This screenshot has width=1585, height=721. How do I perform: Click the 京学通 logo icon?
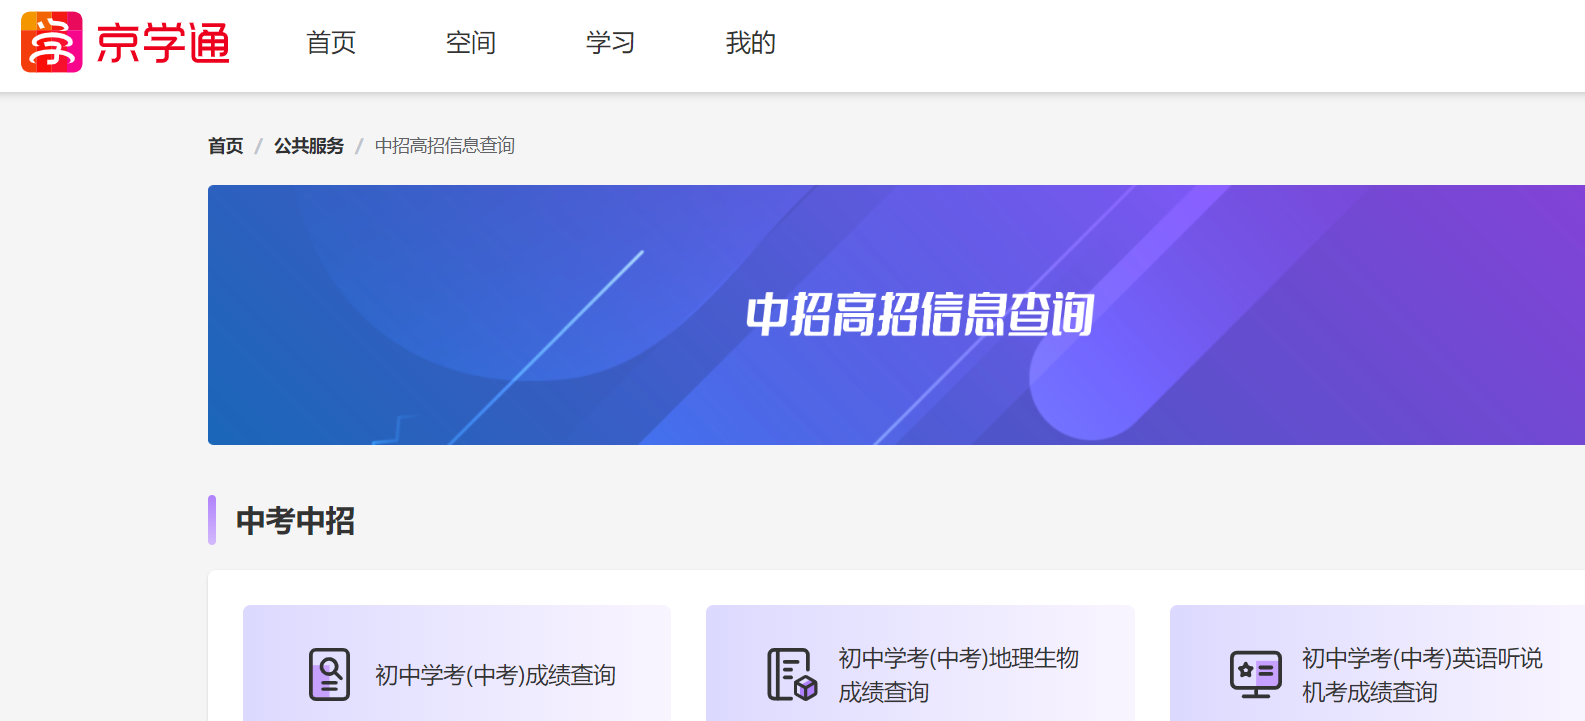[x=52, y=42]
